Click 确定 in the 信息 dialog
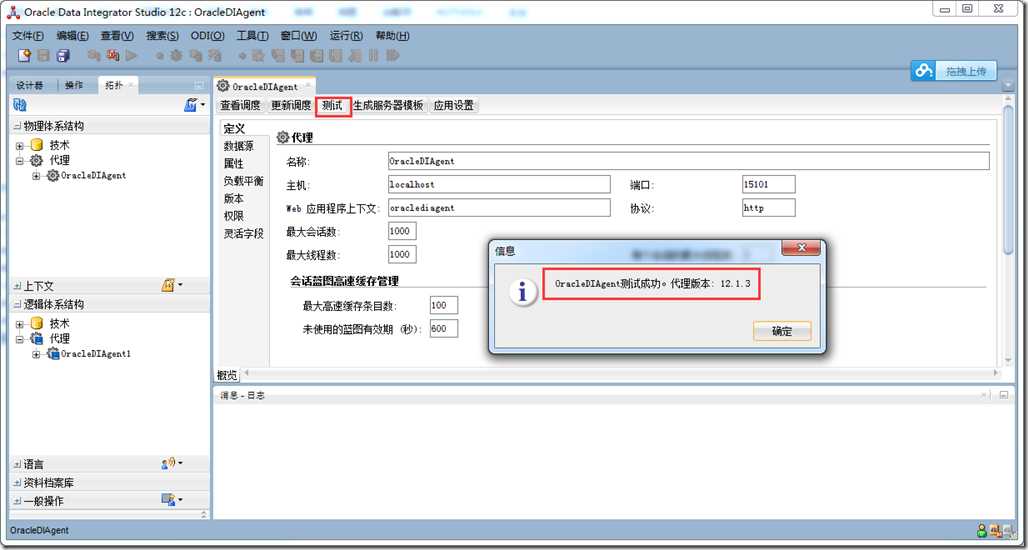This screenshot has height=550, width=1028. pos(782,331)
